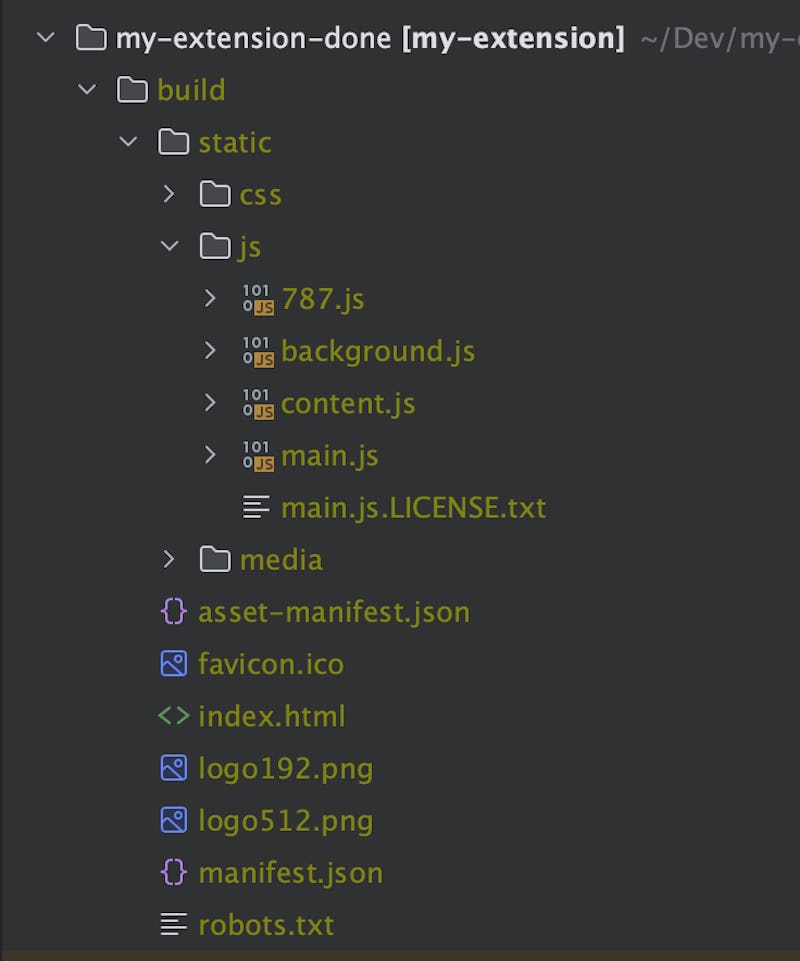The height and width of the screenshot is (961, 800).
Task: Click the JS icon next to content.js
Action: pyautogui.click(x=257, y=402)
